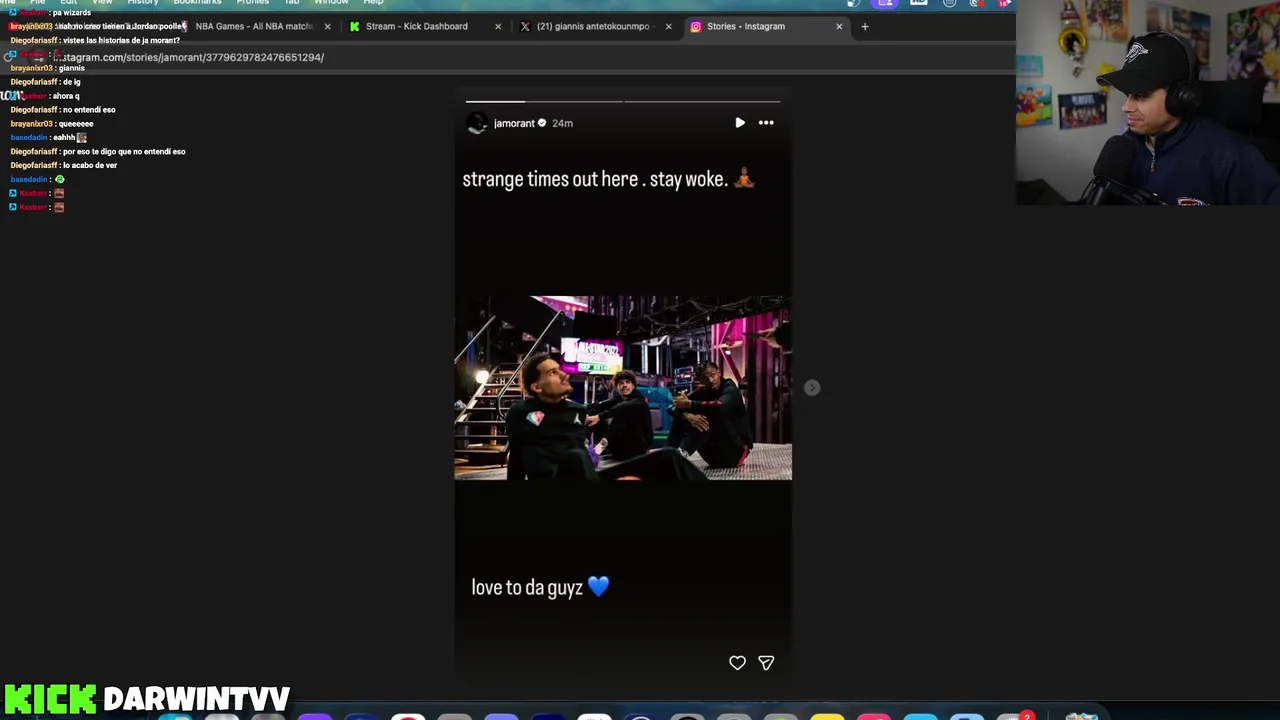
Task: Click the 'love to da guyz' story text
Action: pos(540,587)
